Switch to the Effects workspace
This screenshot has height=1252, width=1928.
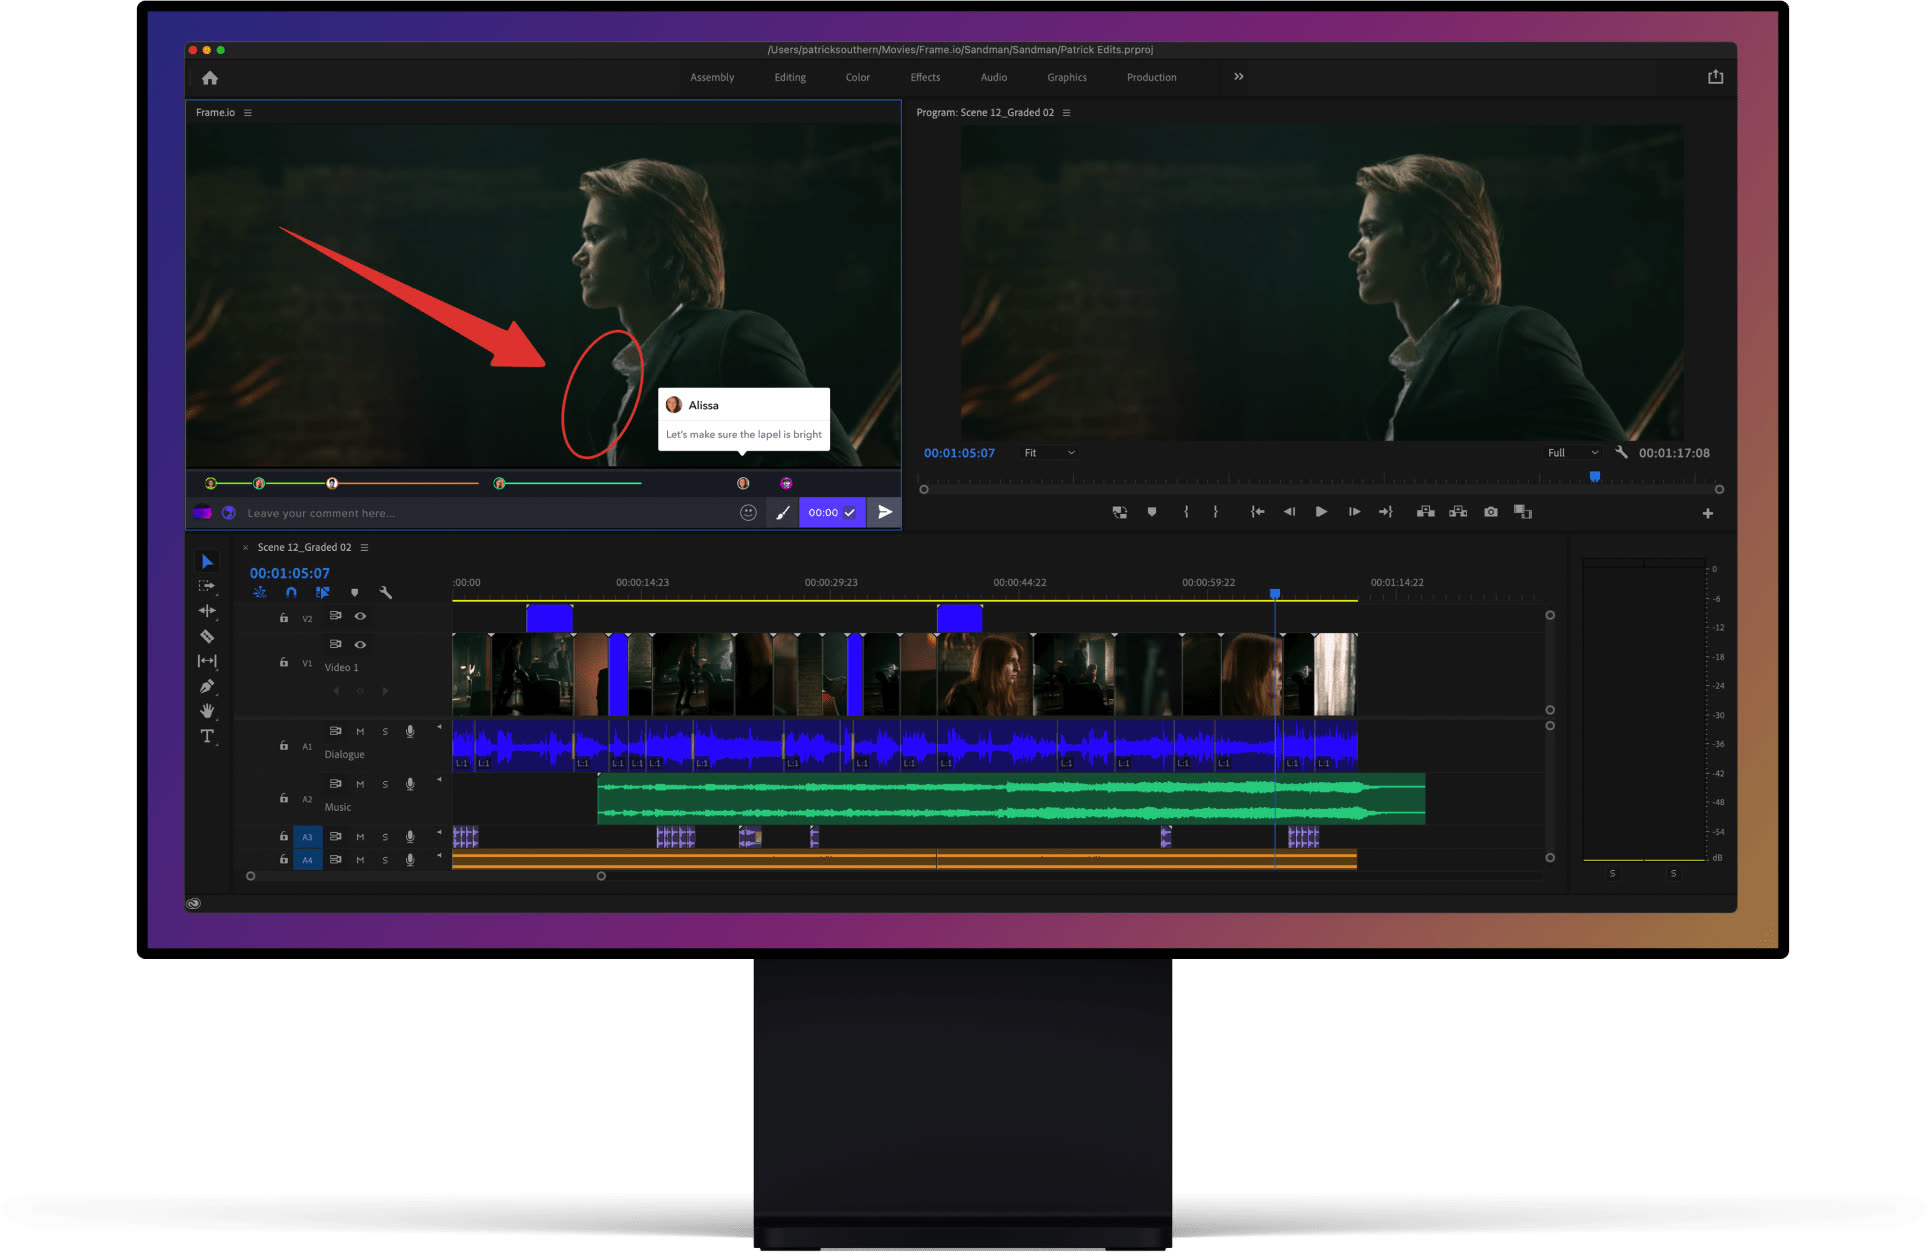[925, 78]
